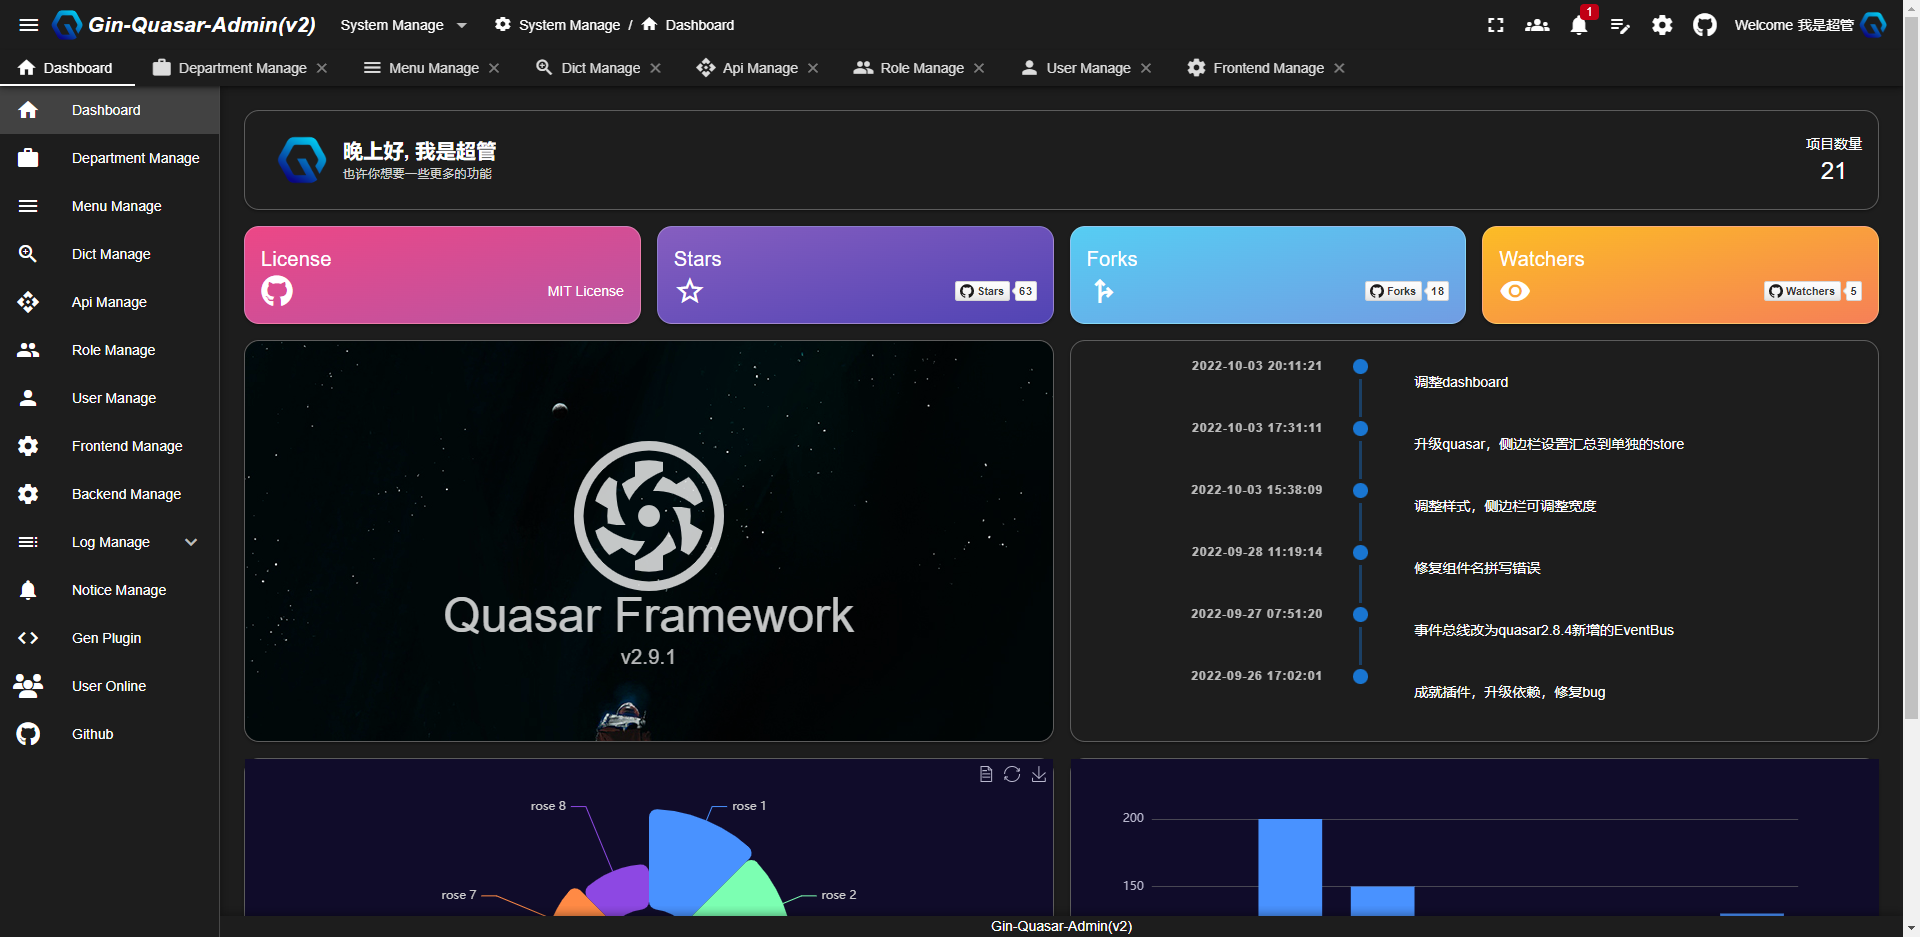The image size is (1920, 937).
Task: Click the online users icon in header
Action: (1536, 25)
